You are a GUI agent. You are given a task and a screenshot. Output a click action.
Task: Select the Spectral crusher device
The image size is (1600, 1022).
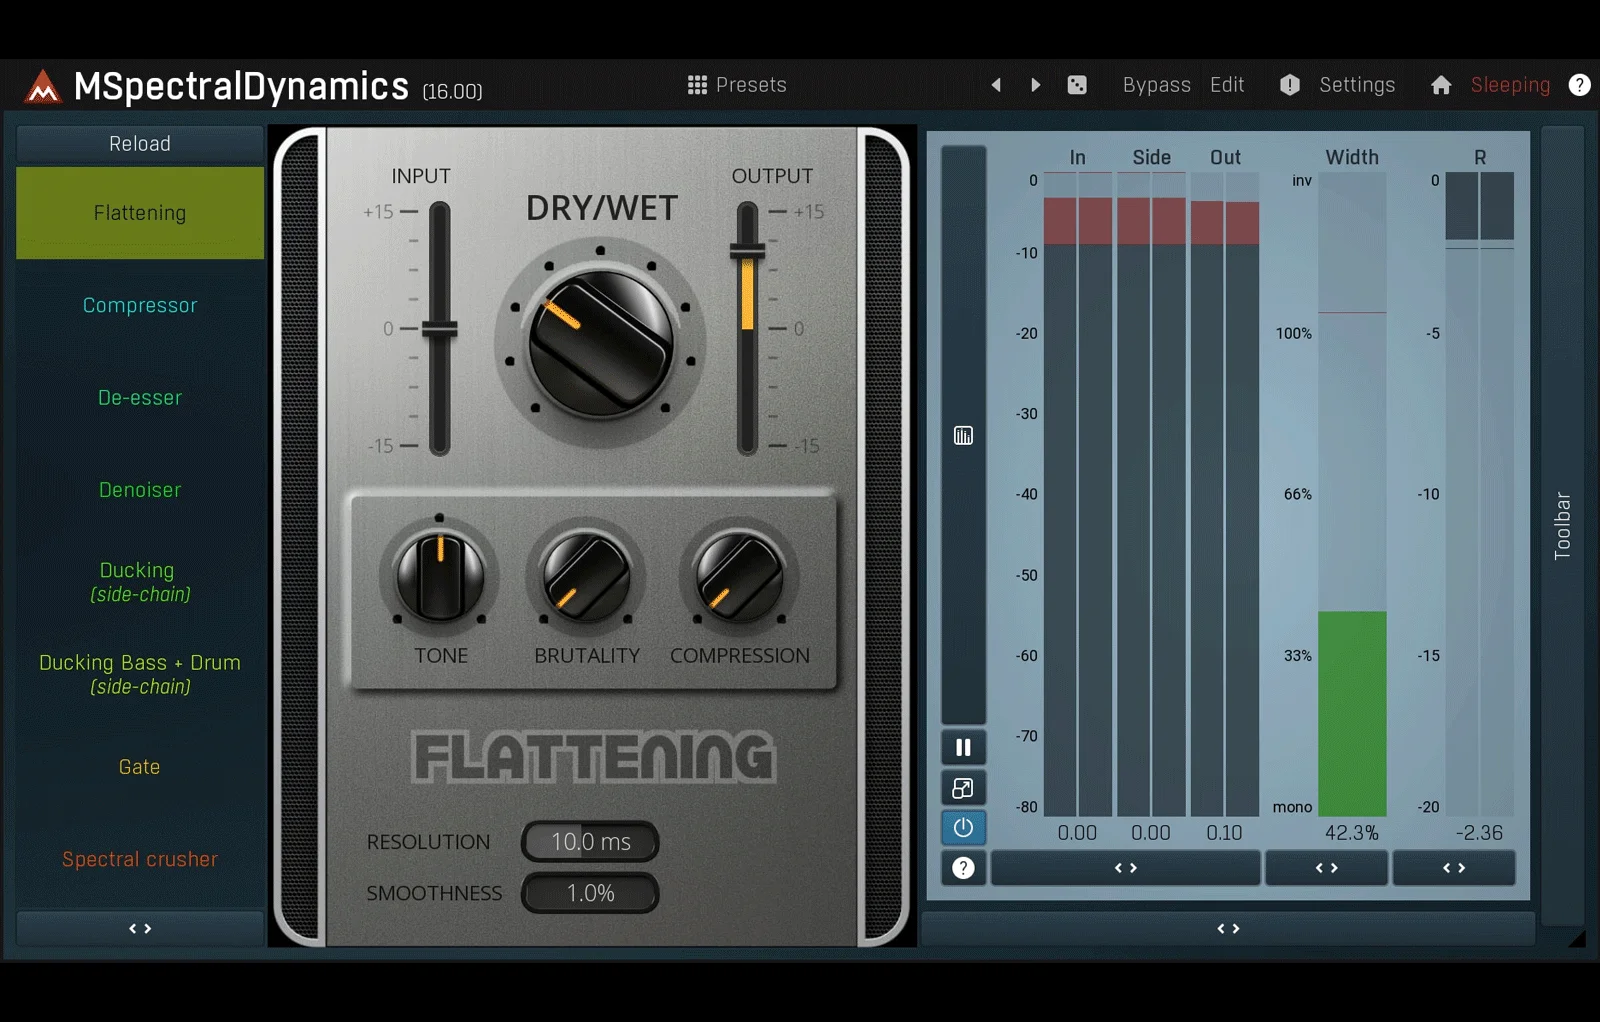[140, 859]
